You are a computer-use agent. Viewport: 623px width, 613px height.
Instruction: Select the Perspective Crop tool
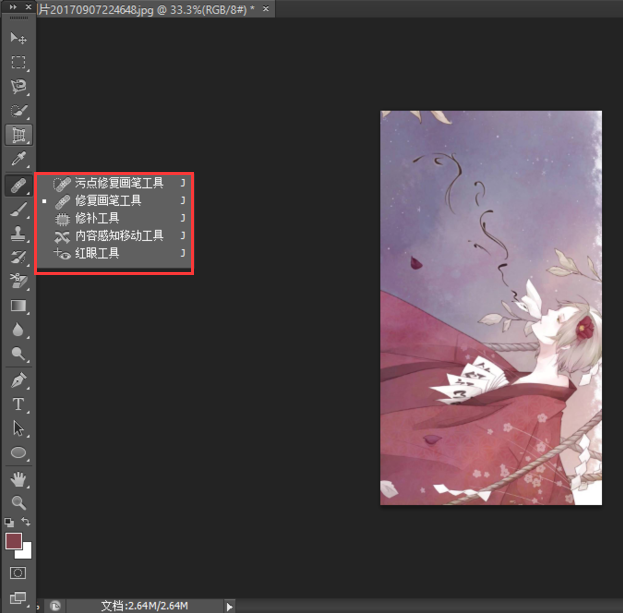click(x=18, y=135)
